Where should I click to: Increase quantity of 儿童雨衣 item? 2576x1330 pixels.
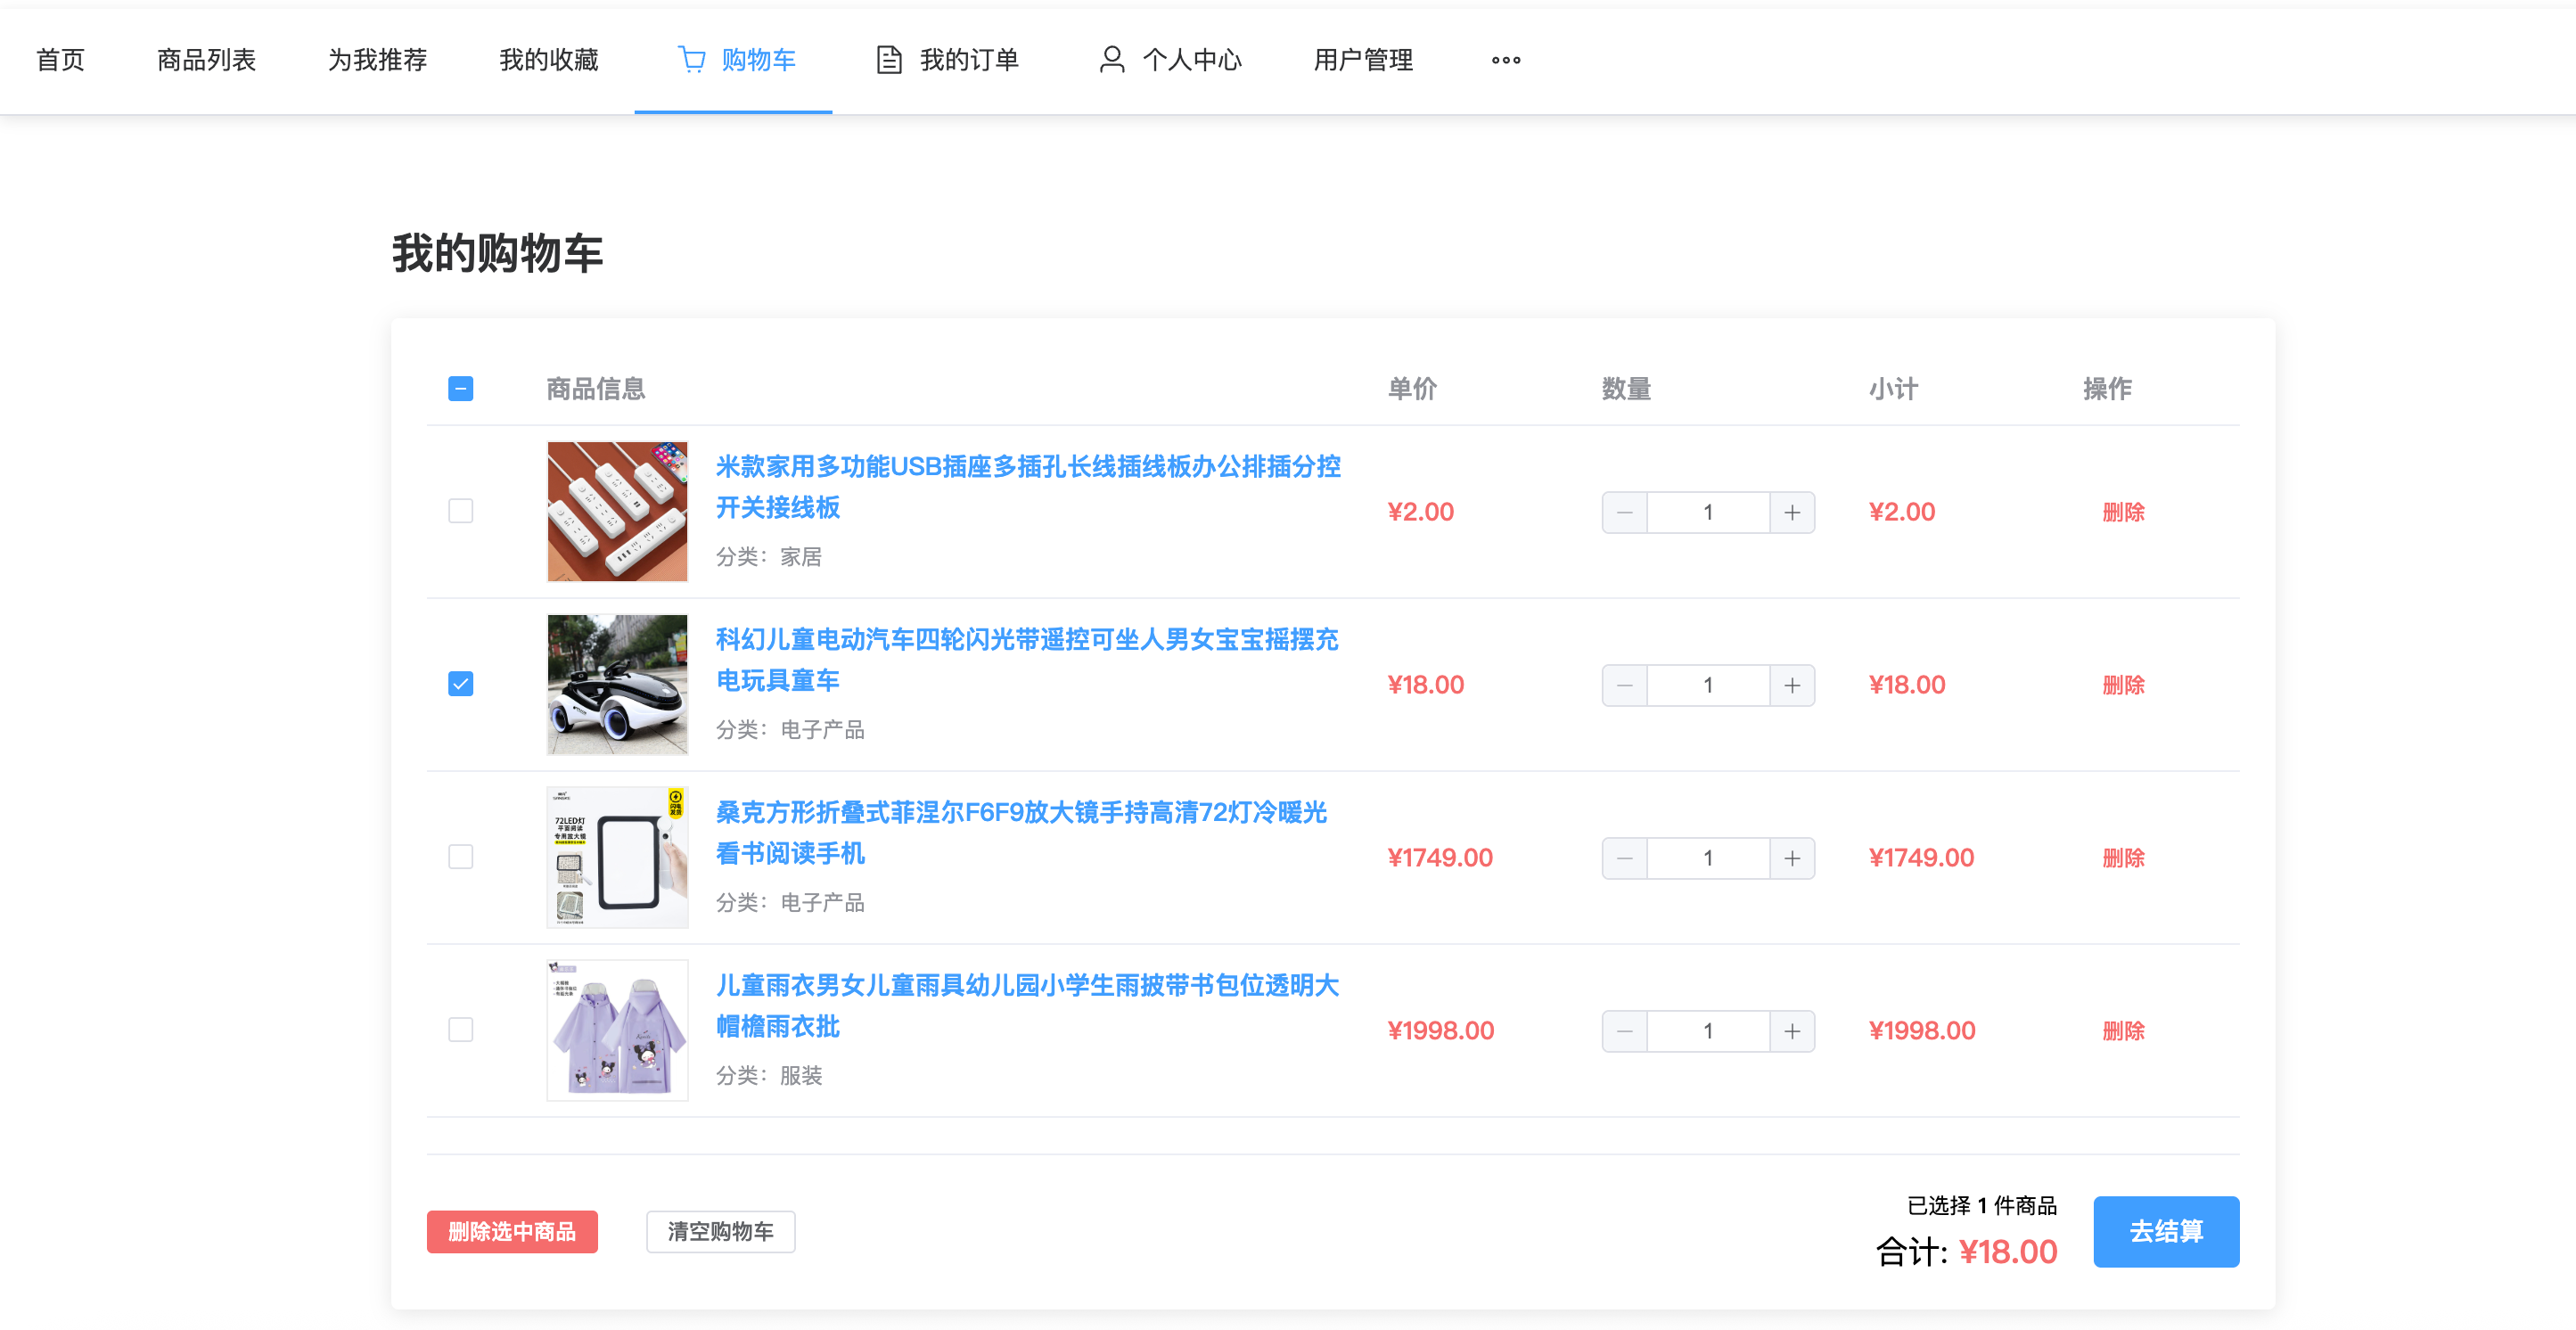pos(1791,1031)
